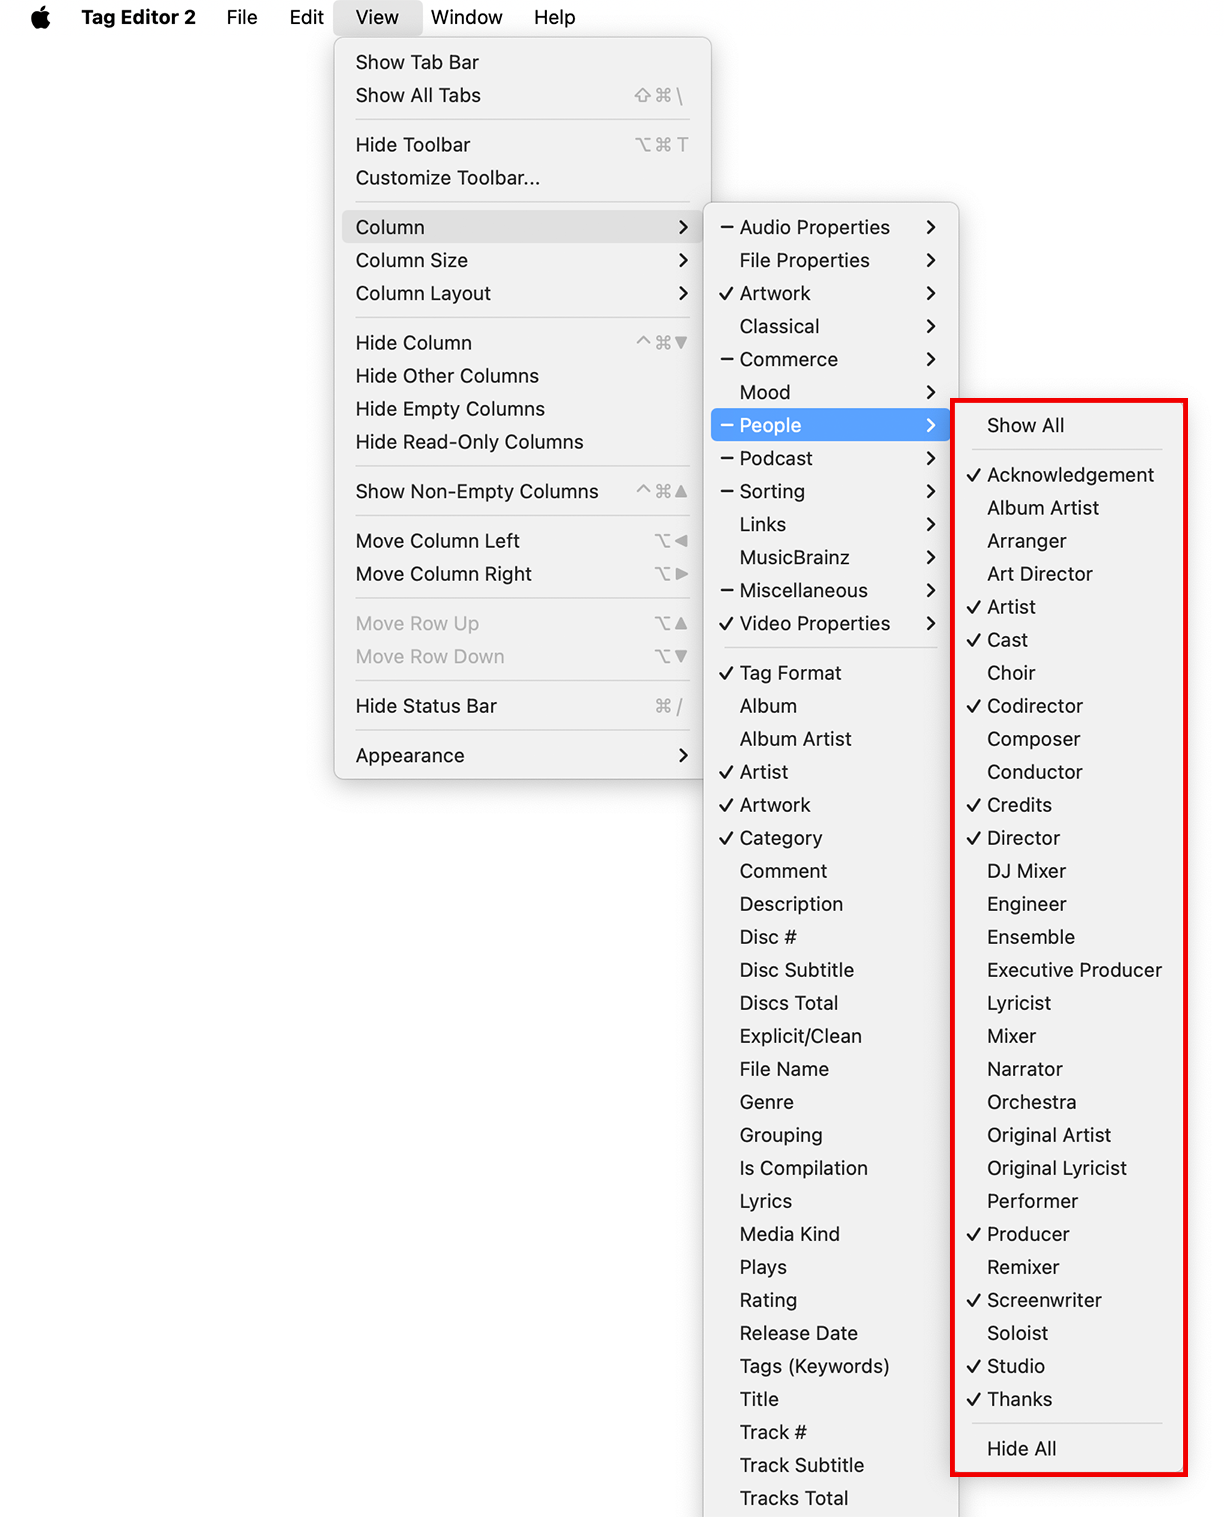
Task: Uncheck the Tag Format column
Action: pyautogui.click(x=830, y=673)
